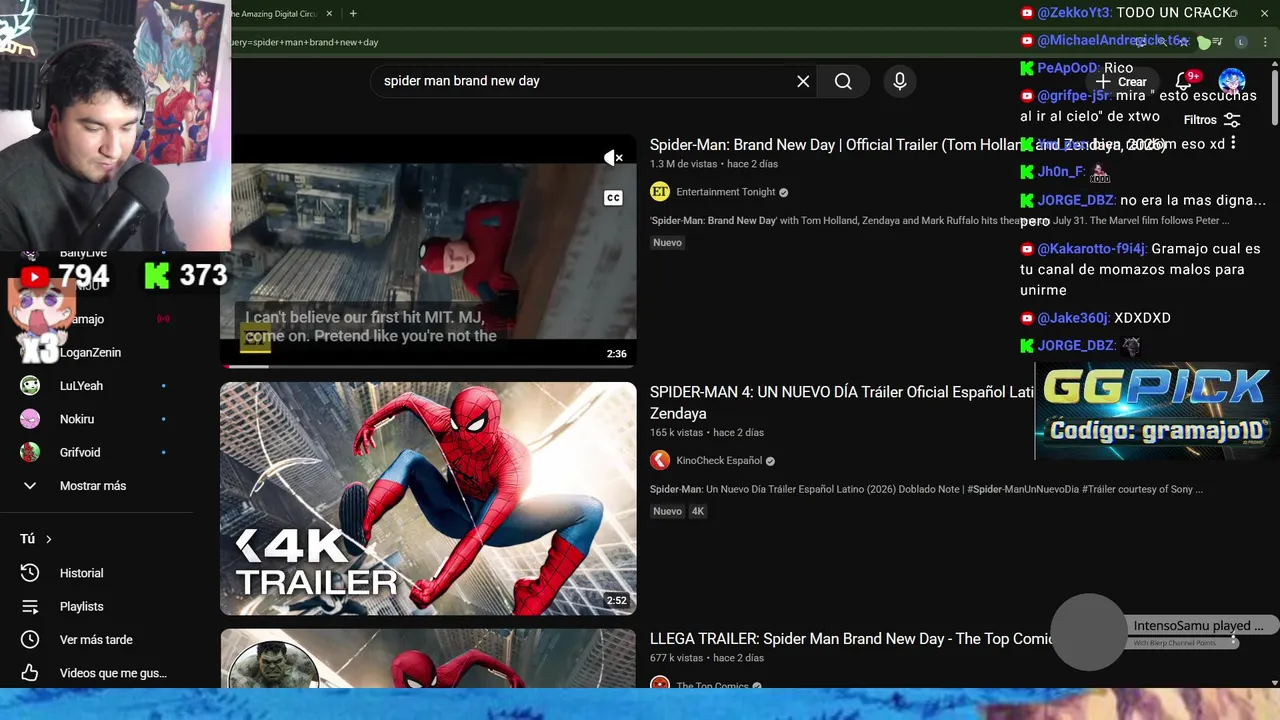Viewport: 1280px width, 720px height.
Task: Click the Ver más tarde clock icon
Action: pos(30,640)
